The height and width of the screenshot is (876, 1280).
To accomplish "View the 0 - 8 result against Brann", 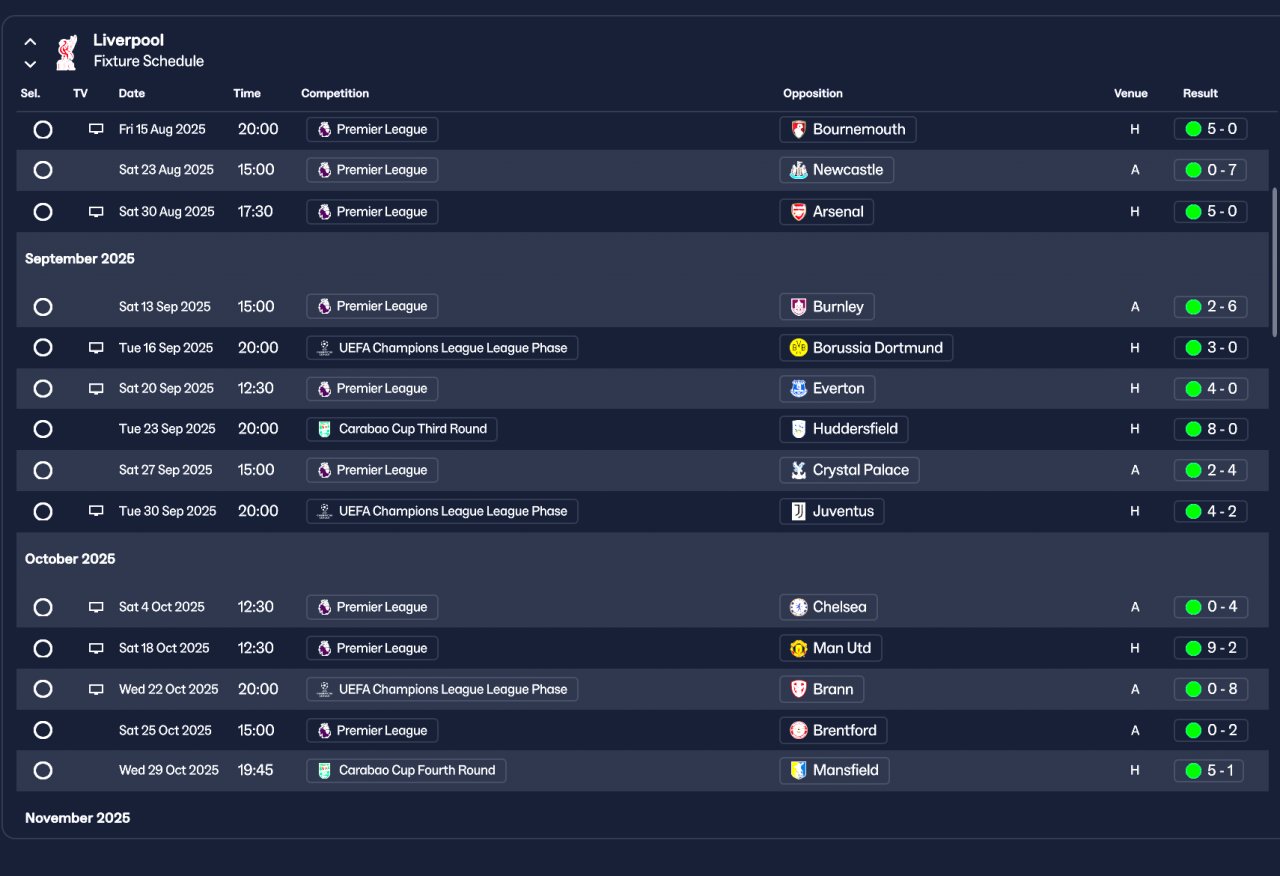I will (1211, 689).
